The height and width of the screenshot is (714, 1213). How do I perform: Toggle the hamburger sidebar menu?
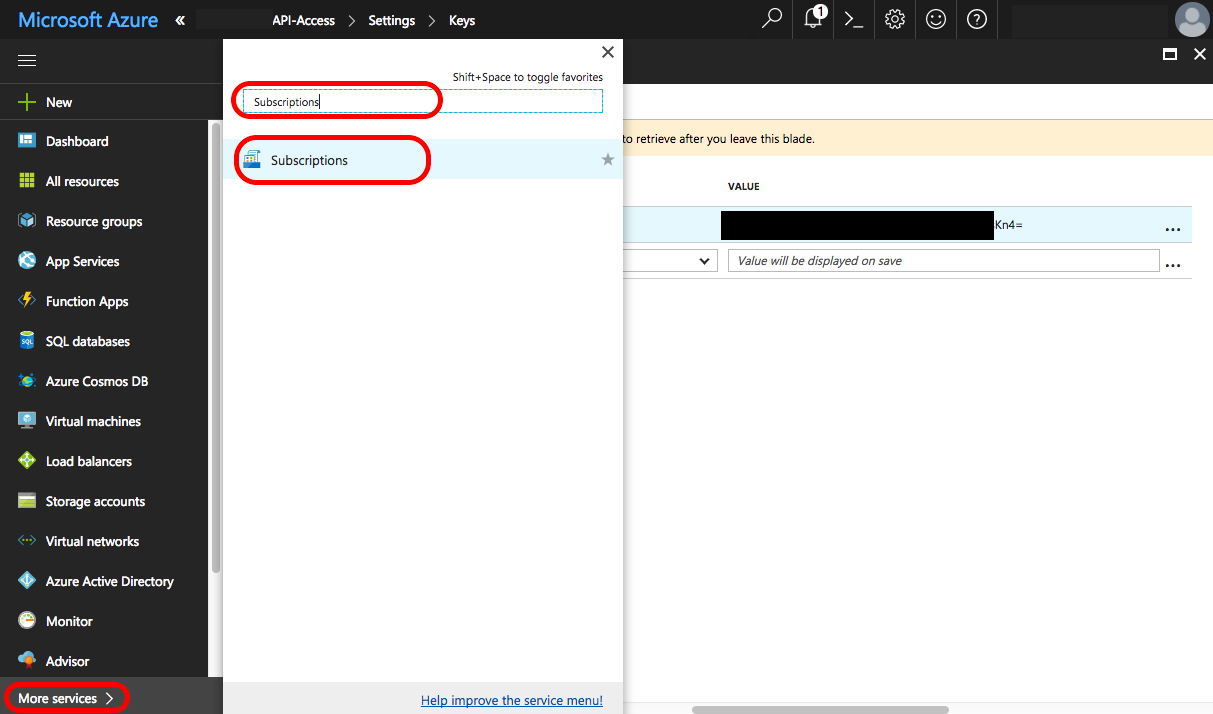pyautogui.click(x=27, y=60)
